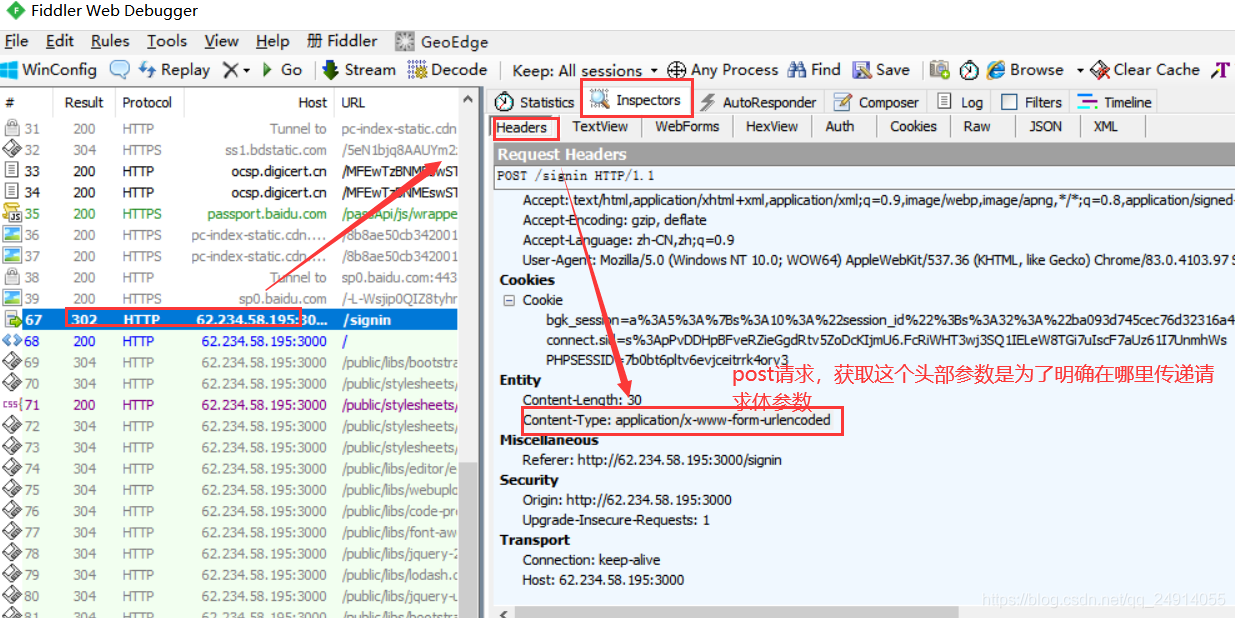
Task: Sort sessions by Protocol column
Action: point(147,102)
